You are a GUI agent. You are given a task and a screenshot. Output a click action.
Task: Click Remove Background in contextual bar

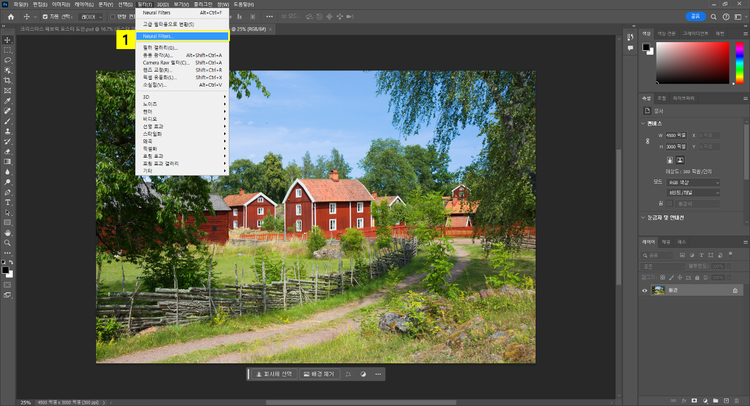pos(320,374)
